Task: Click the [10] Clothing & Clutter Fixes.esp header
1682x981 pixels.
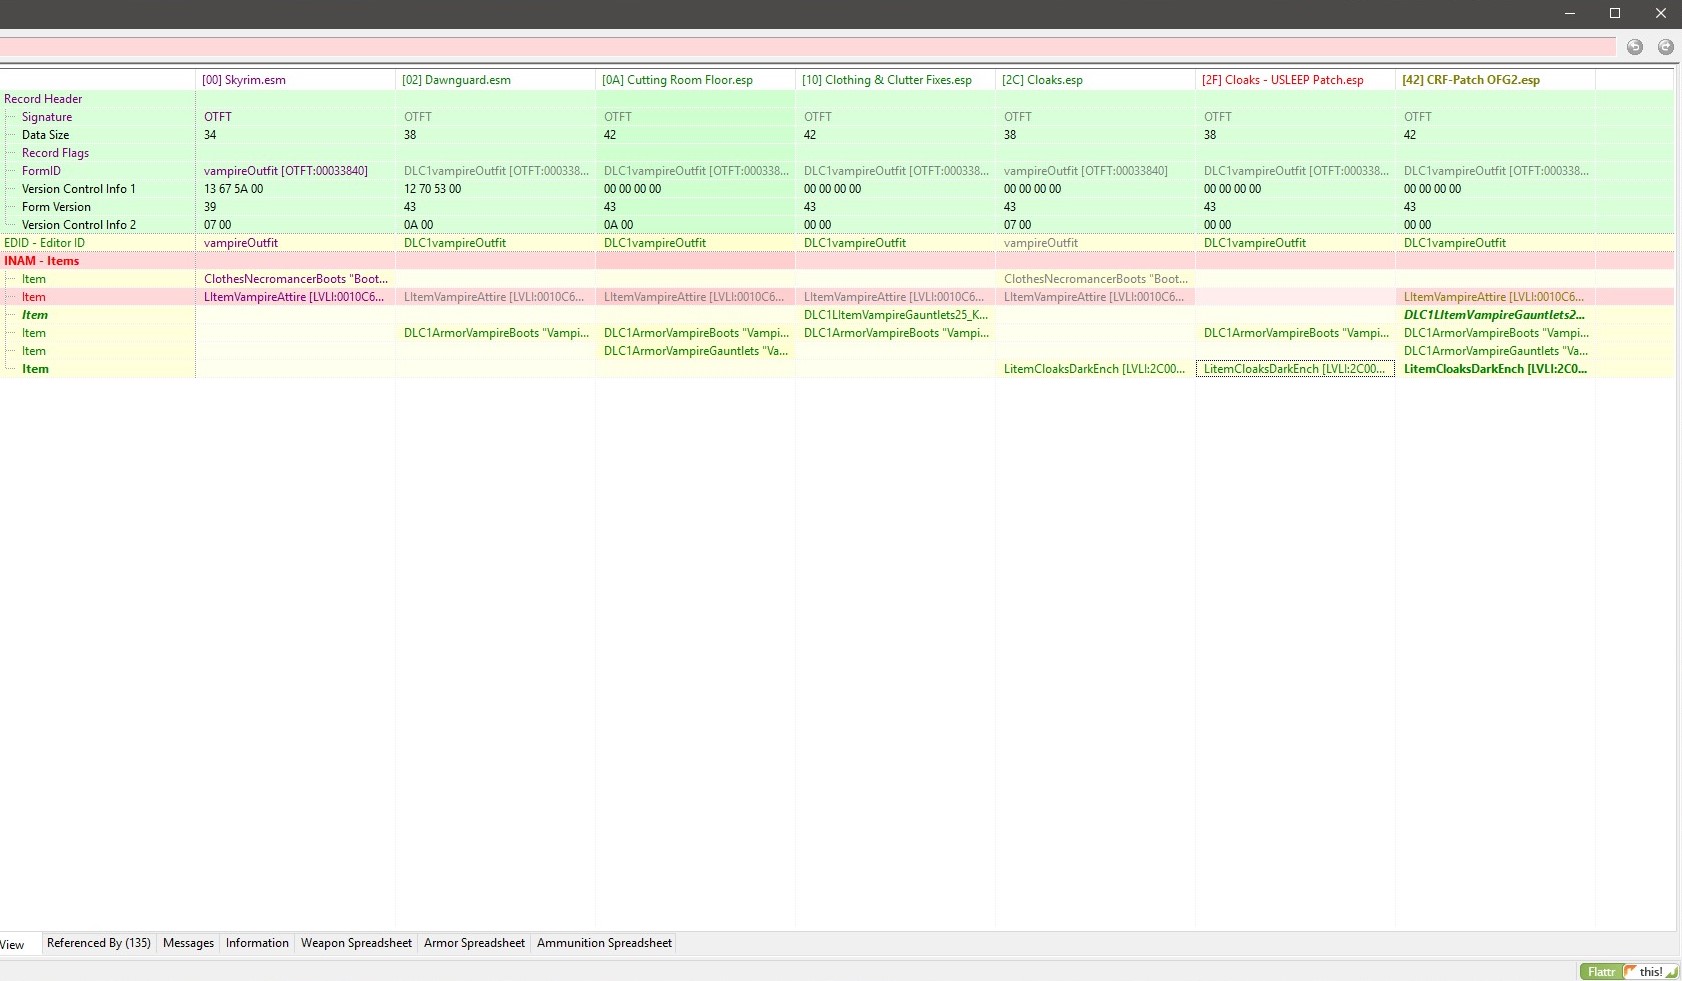Action: pos(895,80)
